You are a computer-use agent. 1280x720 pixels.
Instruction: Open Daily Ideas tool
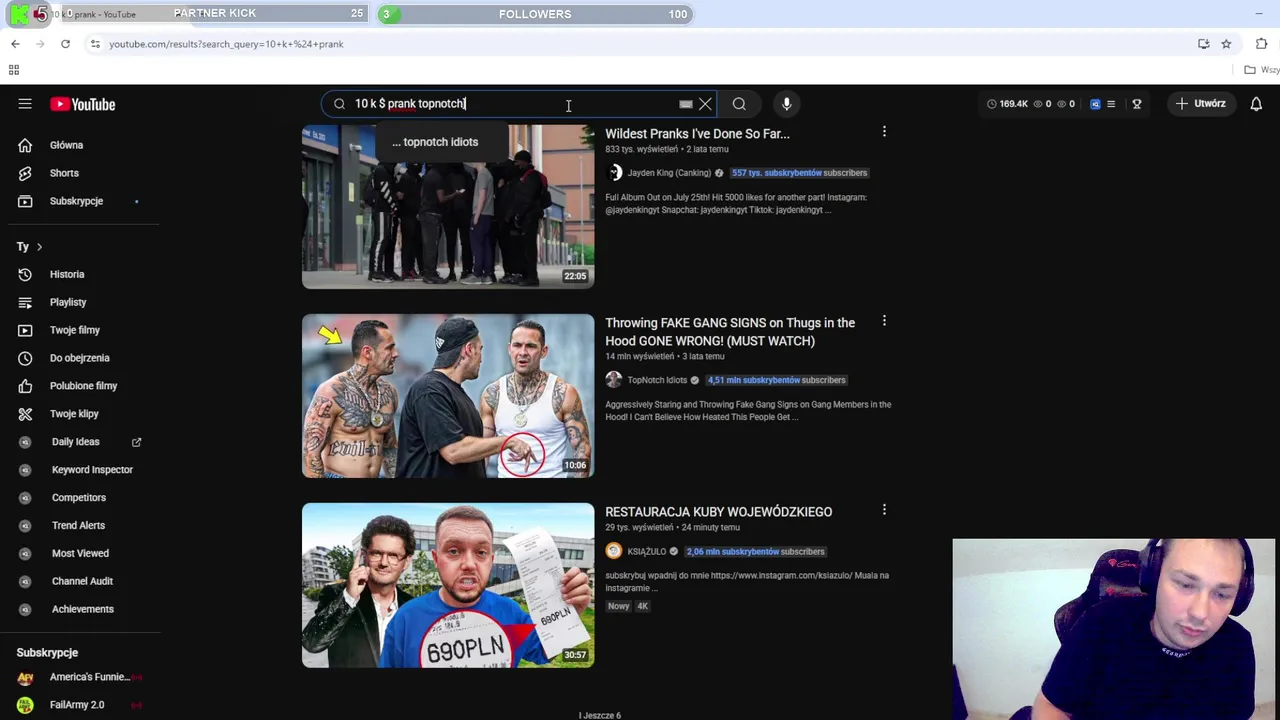click(76, 442)
